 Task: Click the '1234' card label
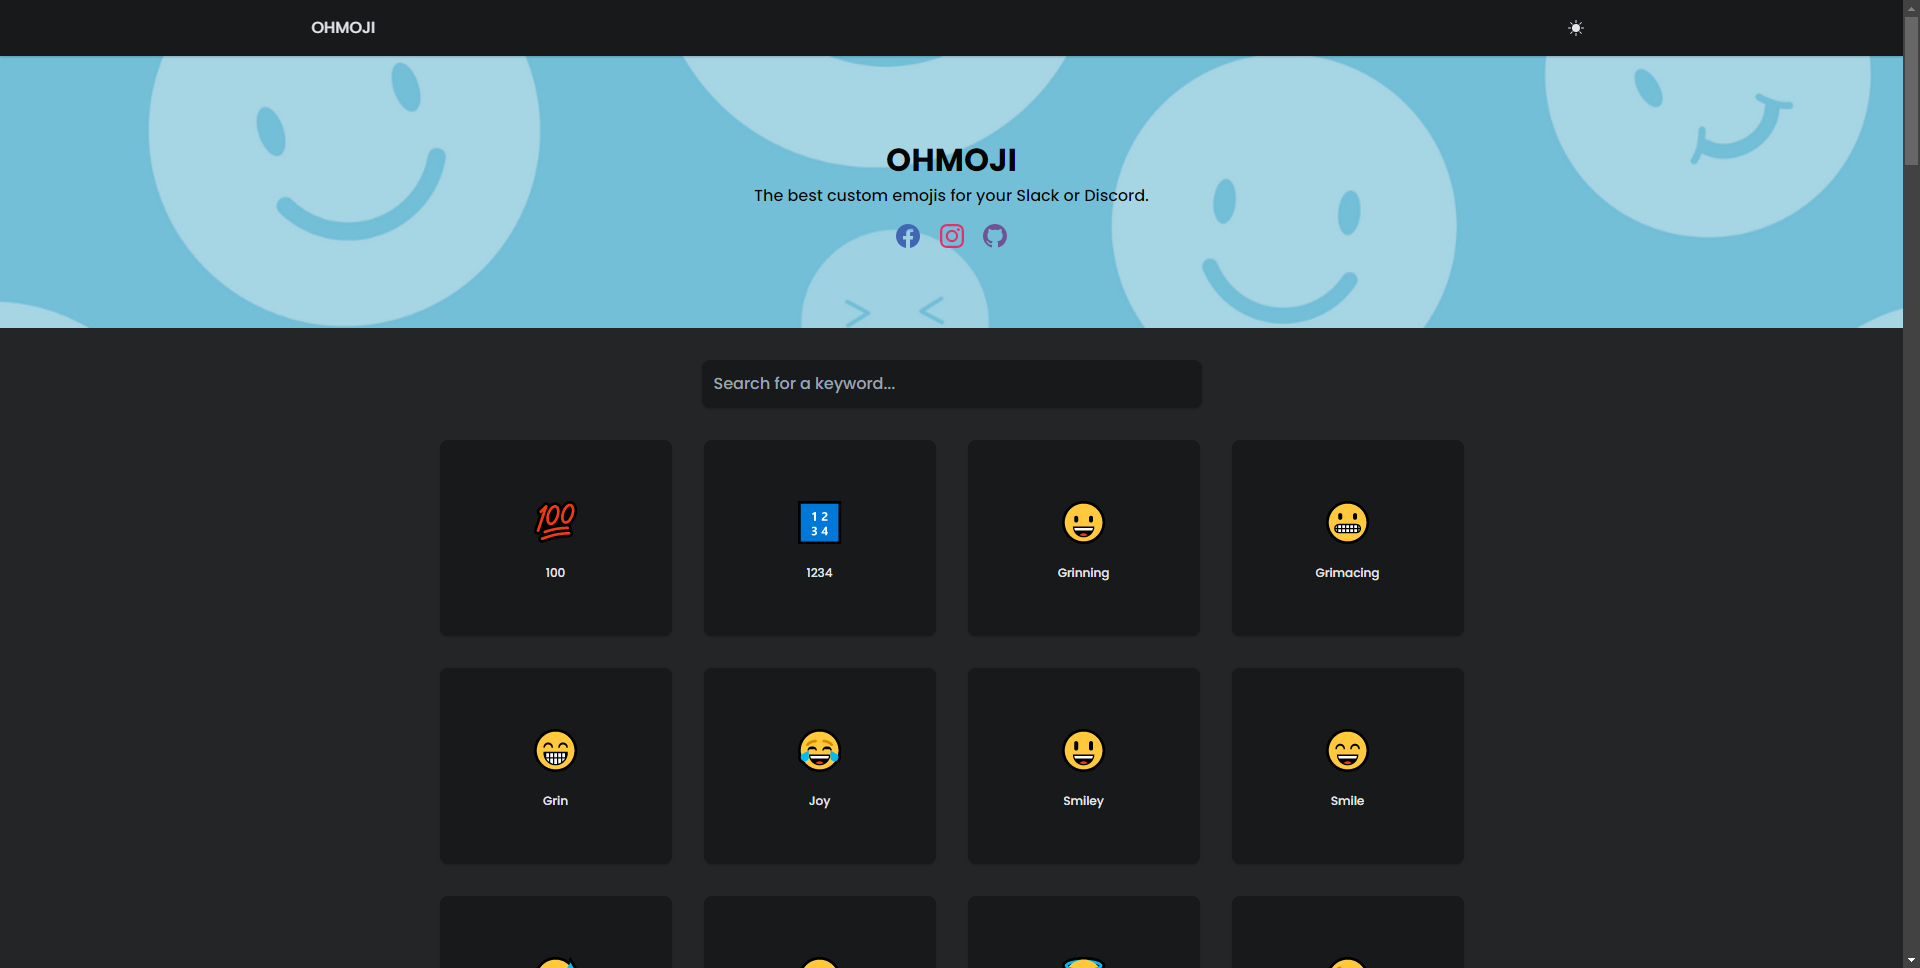pos(820,573)
